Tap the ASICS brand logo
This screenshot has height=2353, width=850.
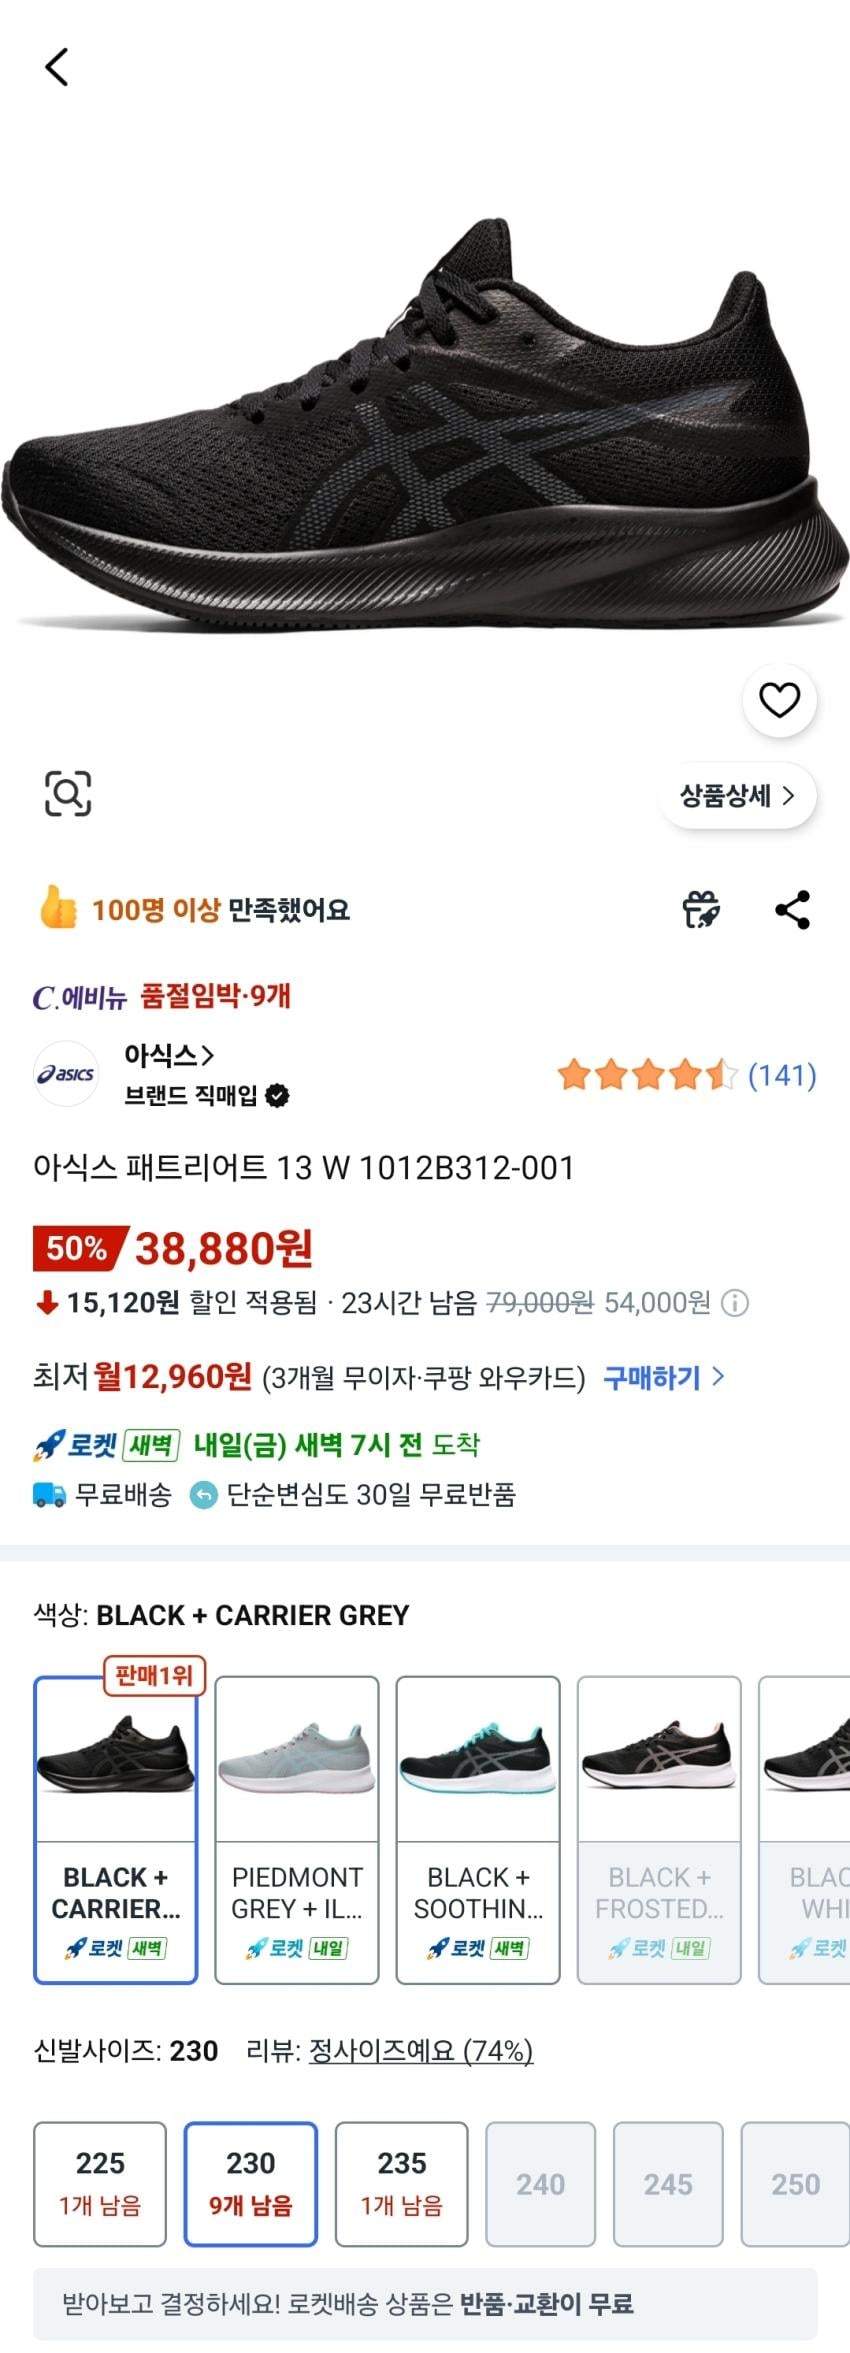click(66, 1074)
